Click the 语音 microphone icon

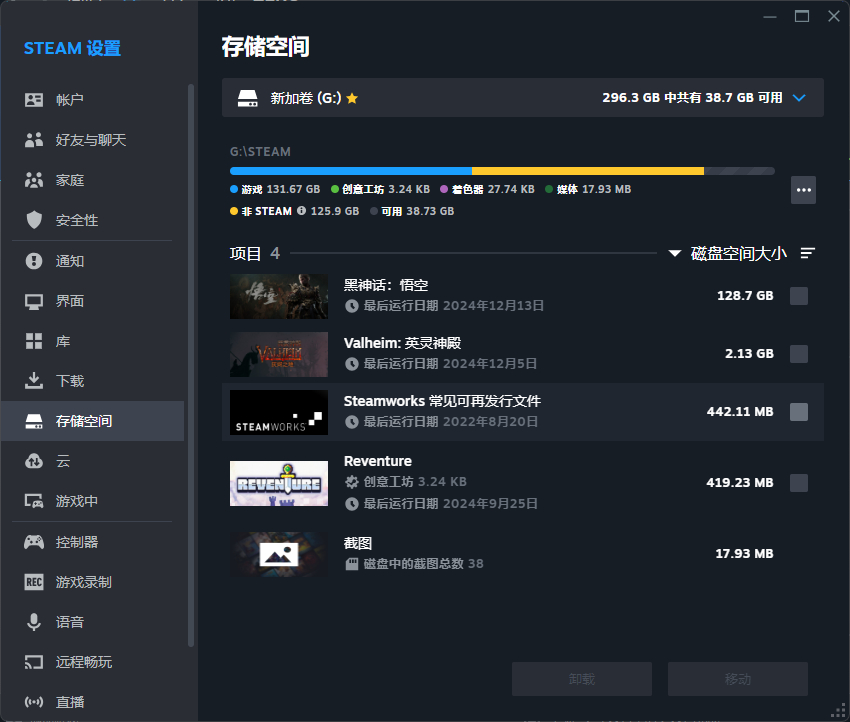(x=34, y=622)
